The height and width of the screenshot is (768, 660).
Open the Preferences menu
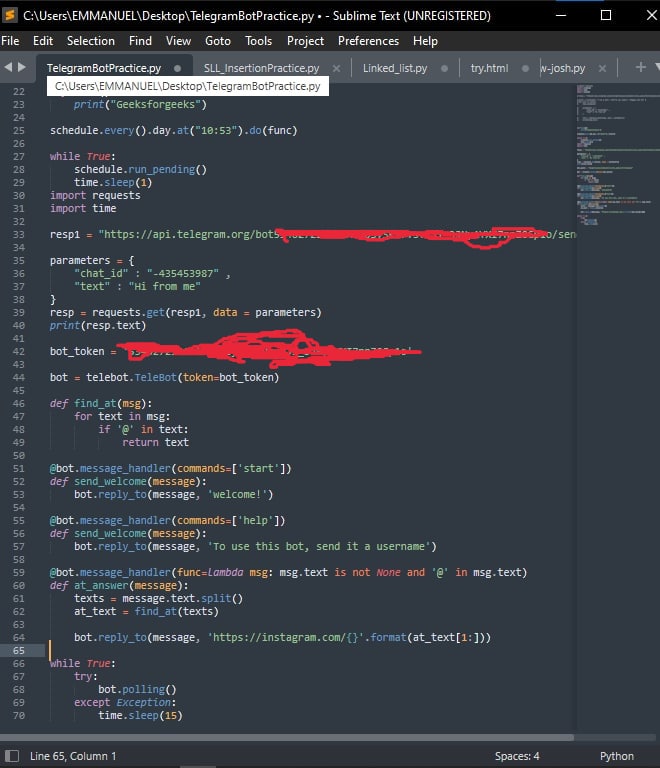click(x=368, y=41)
